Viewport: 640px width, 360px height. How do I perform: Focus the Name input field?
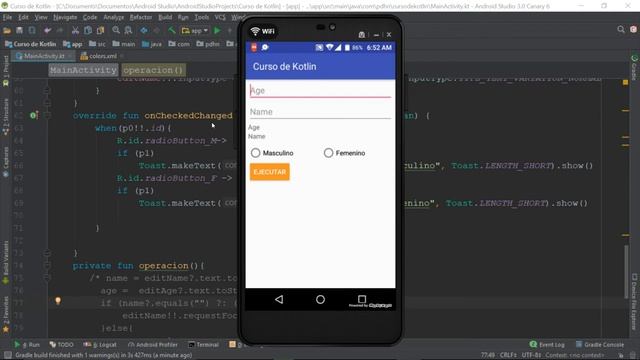tap(320, 112)
